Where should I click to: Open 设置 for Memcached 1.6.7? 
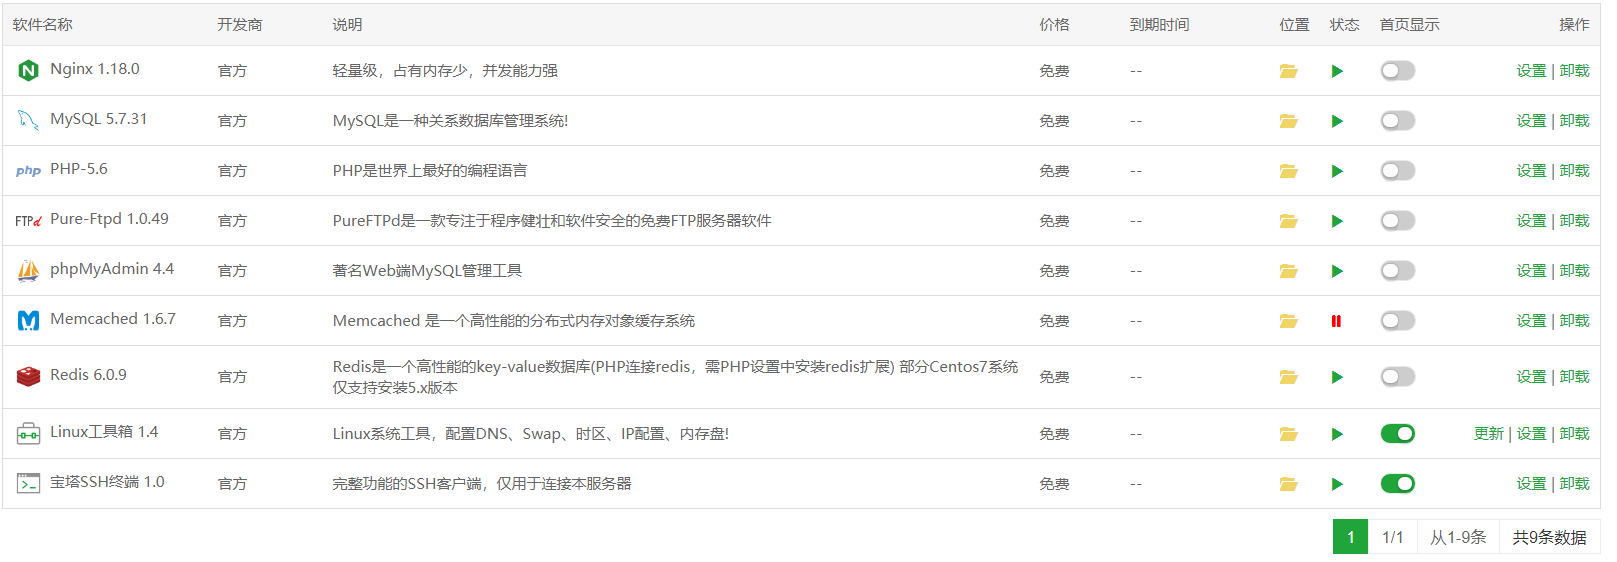[x=1531, y=321]
